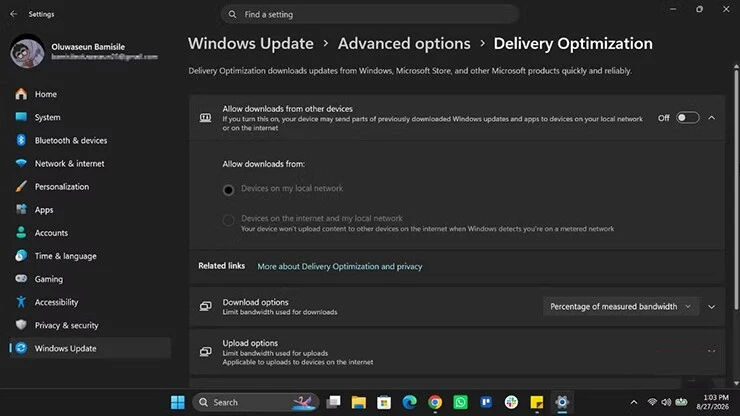Click the taskbar Search box
The width and height of the screenshot is (740, 416).
[255, 402]
